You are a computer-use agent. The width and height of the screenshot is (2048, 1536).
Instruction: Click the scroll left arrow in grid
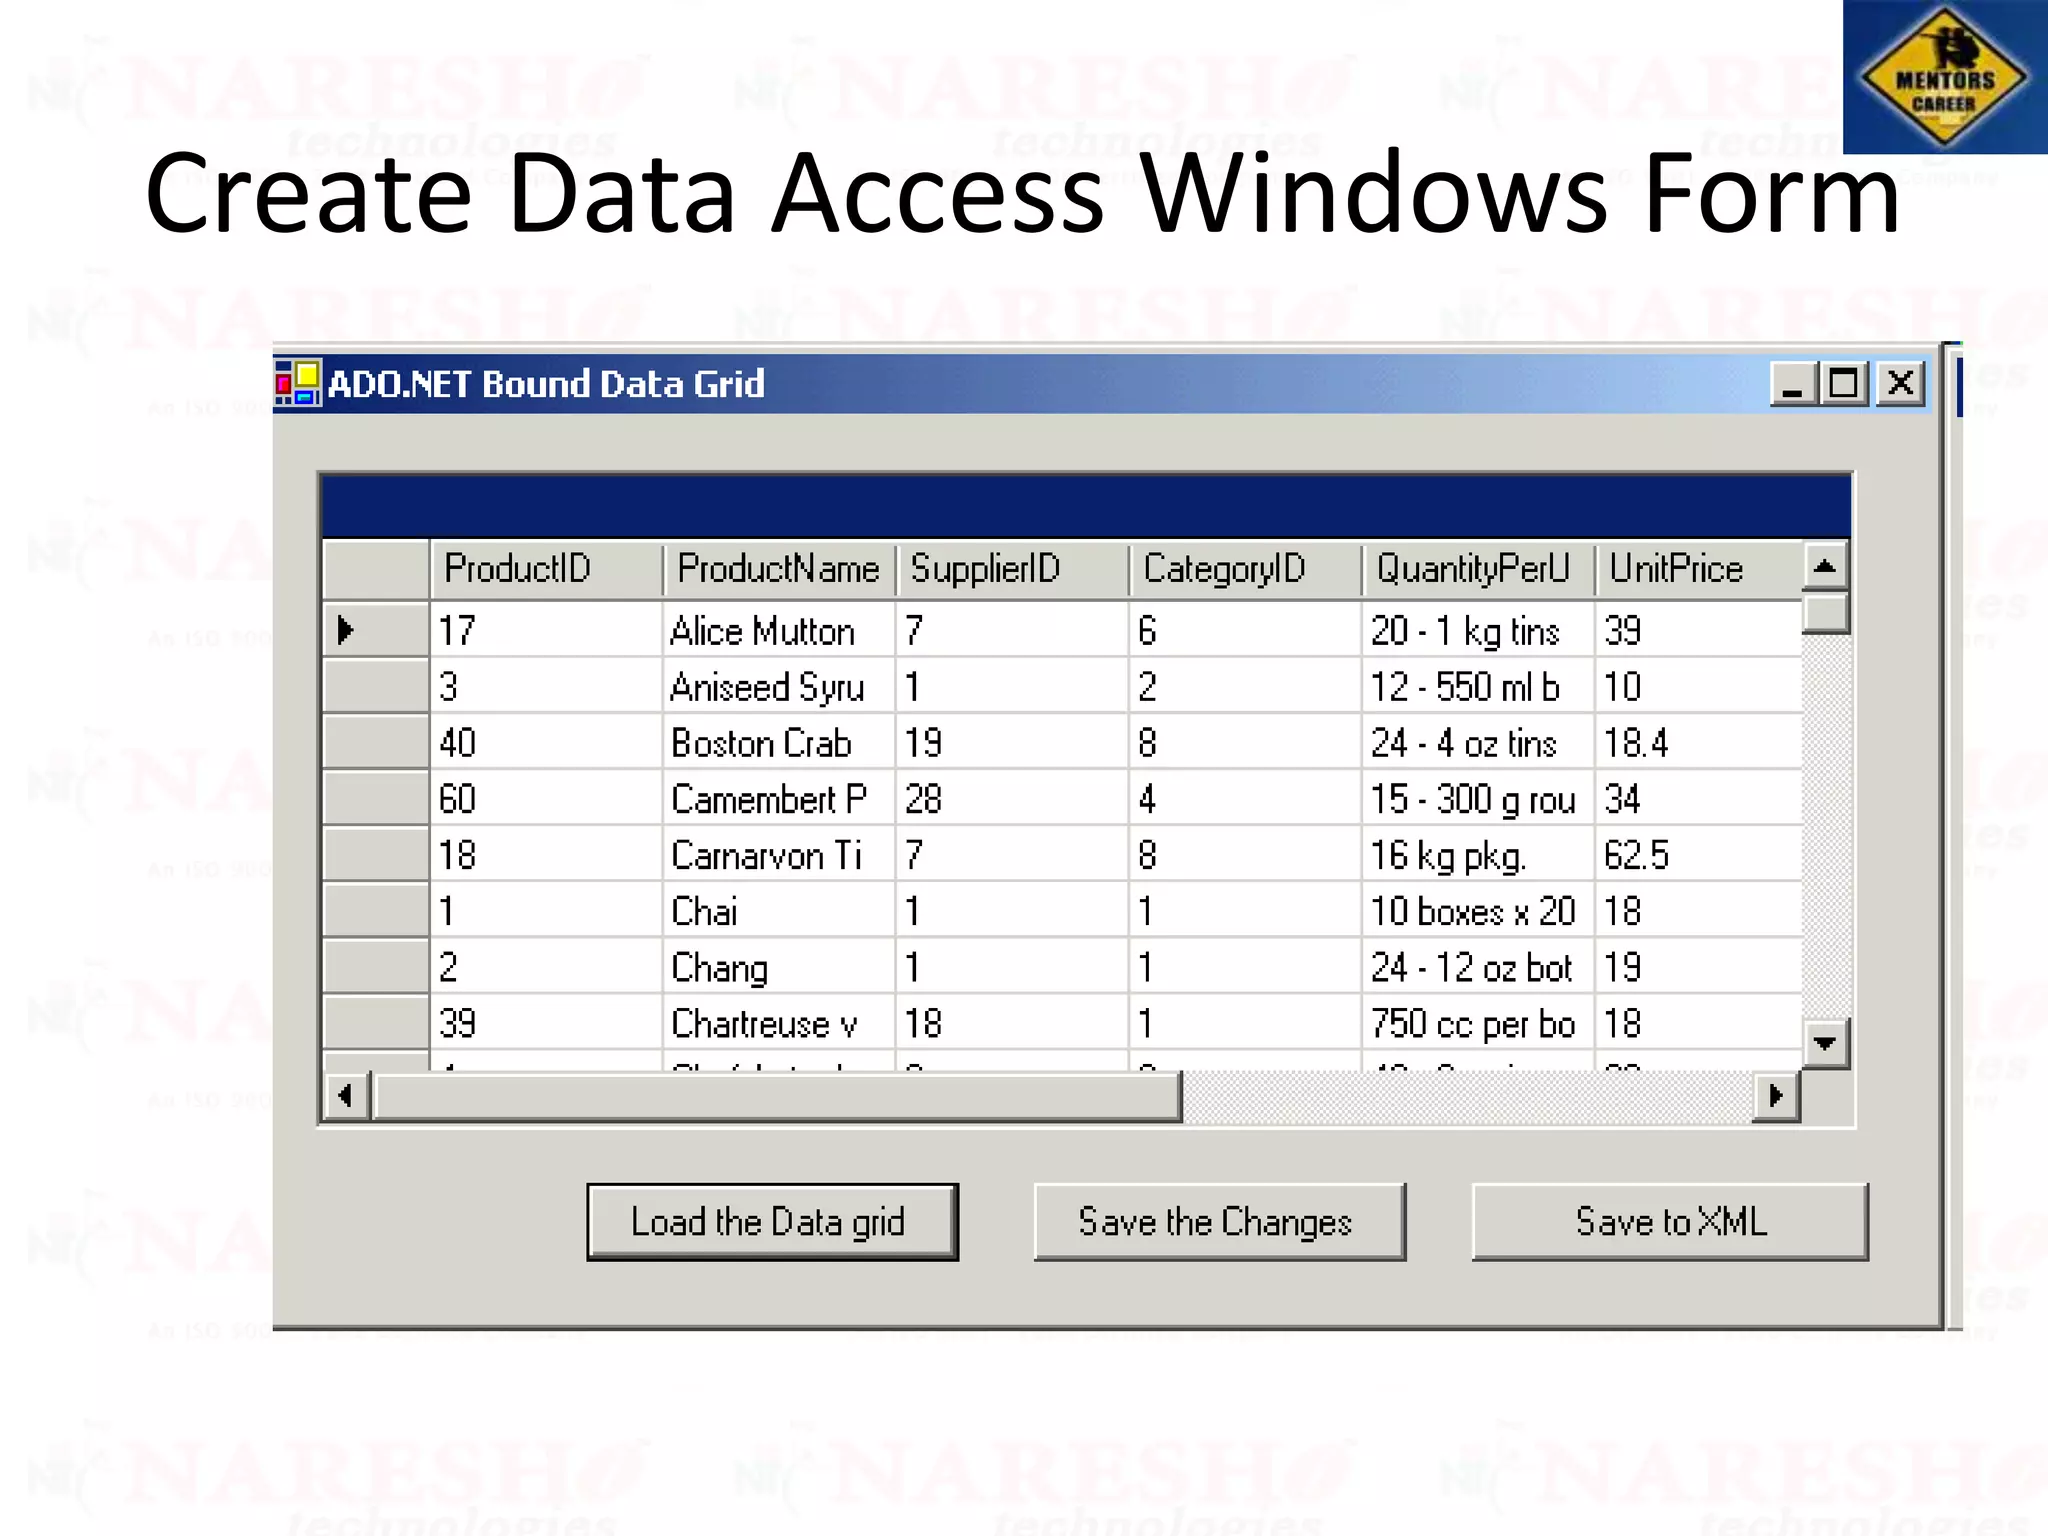[x=346, y=1096]
